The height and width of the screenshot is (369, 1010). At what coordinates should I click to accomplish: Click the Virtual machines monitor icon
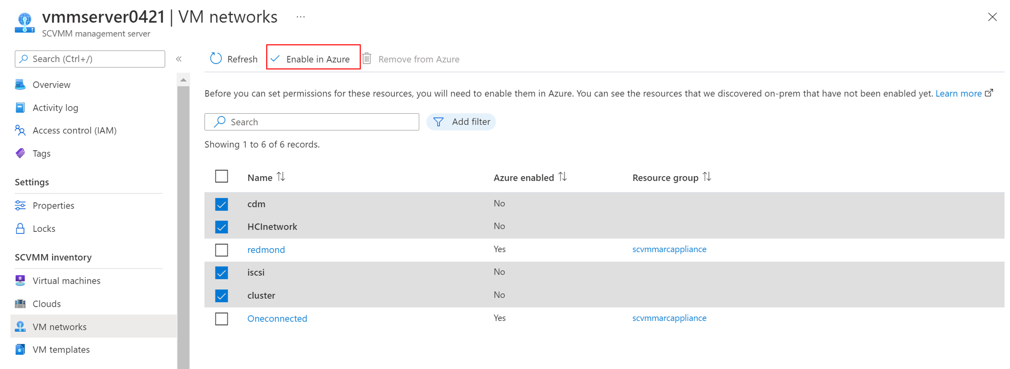pyautogui.click(x=20, y=281)
